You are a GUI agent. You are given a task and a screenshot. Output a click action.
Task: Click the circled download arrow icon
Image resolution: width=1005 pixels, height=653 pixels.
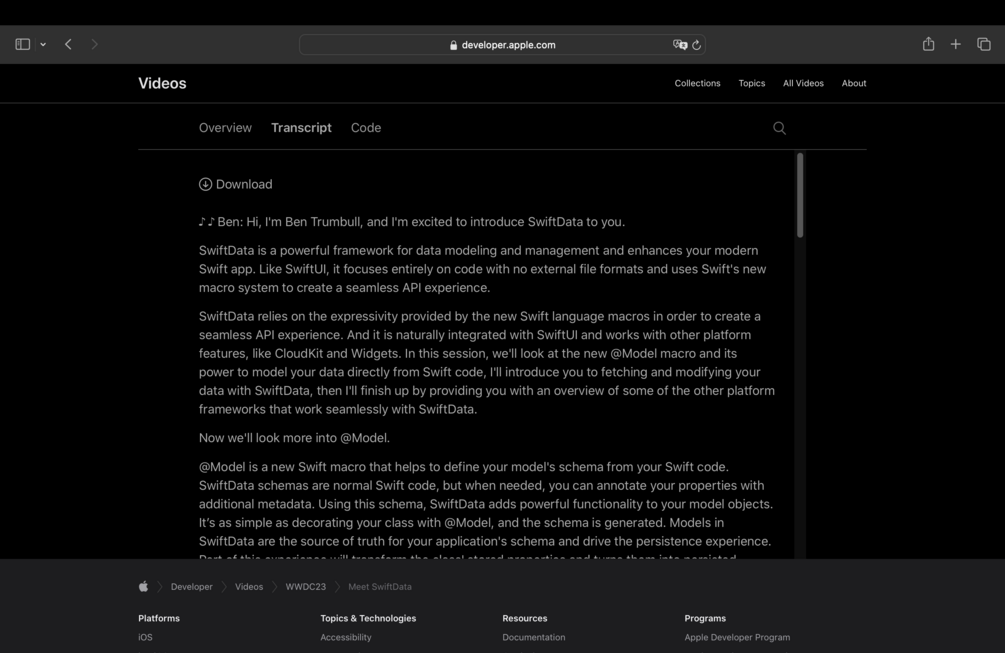205,185
